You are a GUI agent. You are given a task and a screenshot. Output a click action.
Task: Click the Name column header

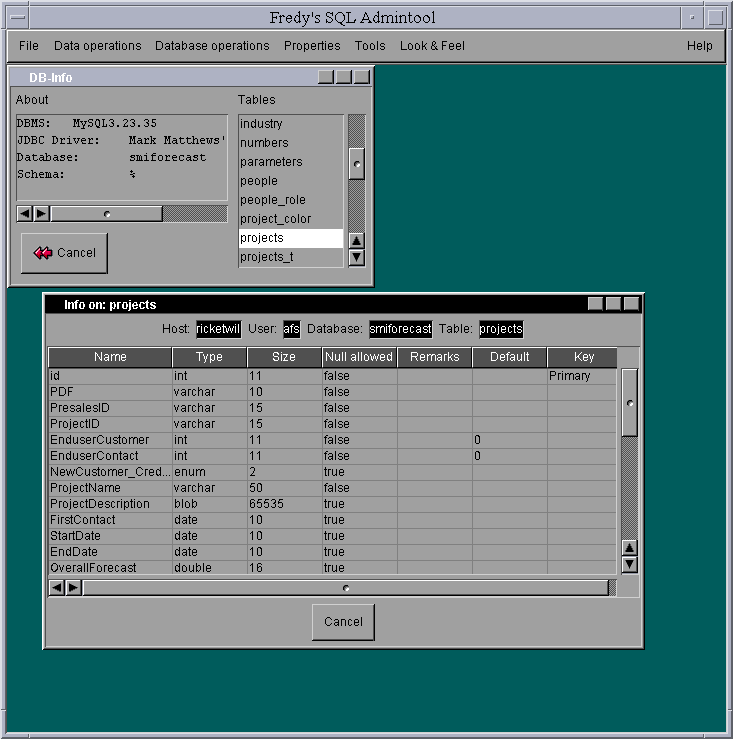point(110,357)
